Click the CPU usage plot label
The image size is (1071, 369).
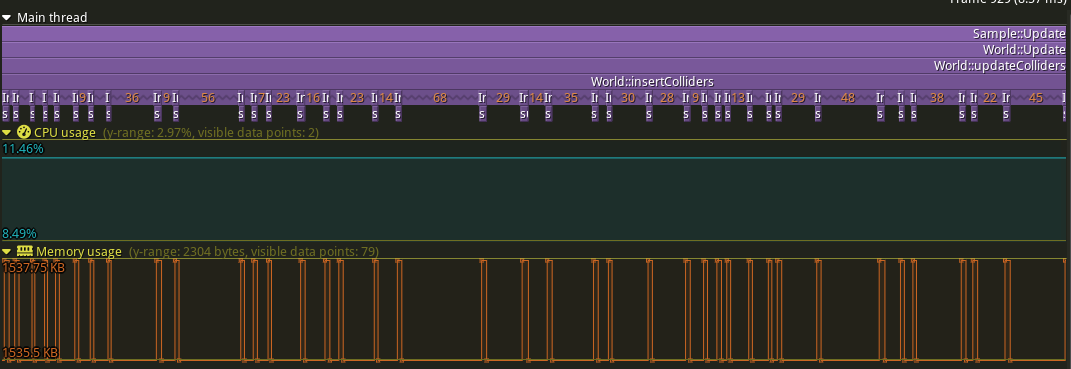65,133
